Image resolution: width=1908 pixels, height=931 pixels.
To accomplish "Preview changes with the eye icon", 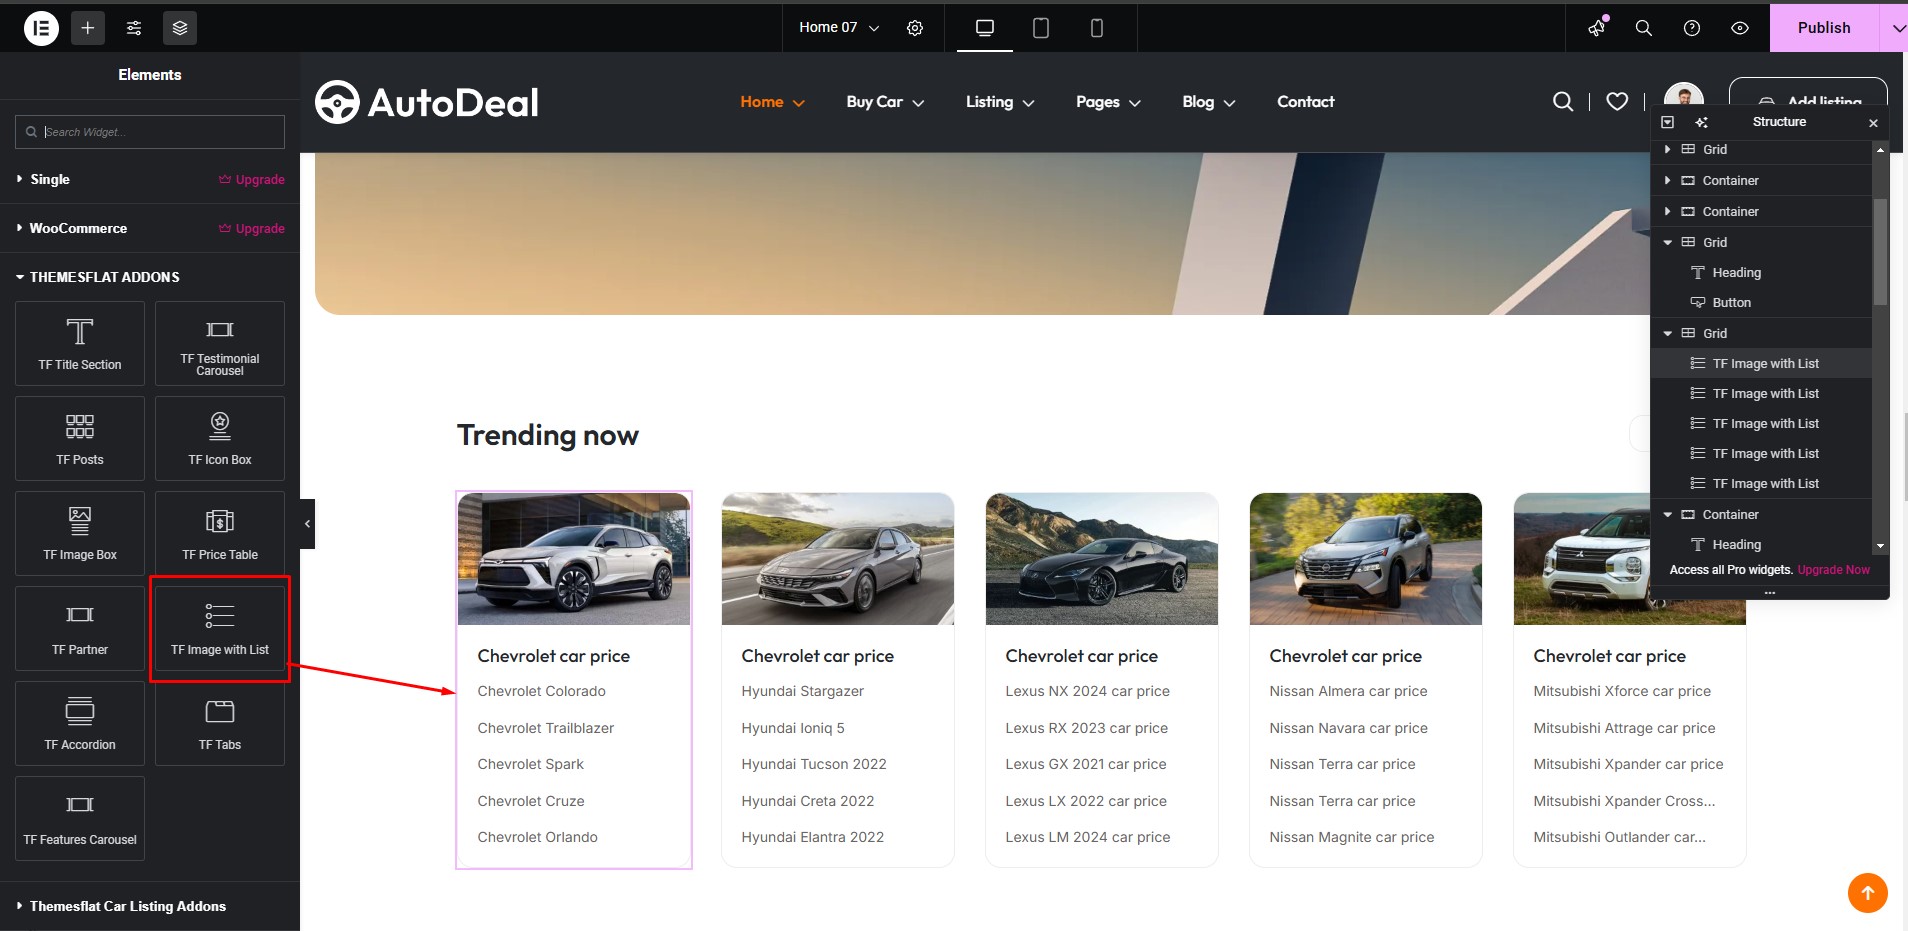I will tap(1740, 28).
